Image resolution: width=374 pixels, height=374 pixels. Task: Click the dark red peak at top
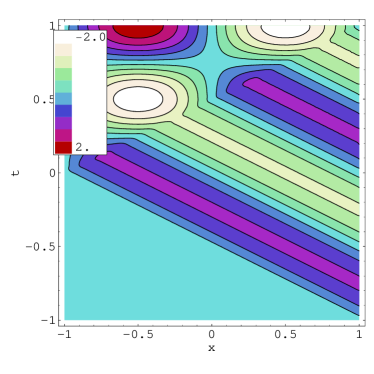[138, 31]
